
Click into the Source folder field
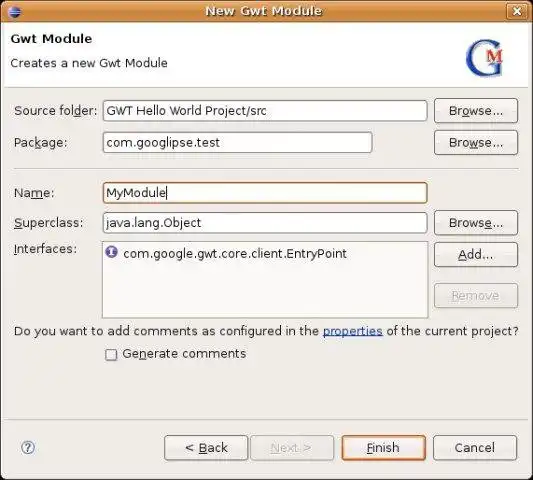tap(265, 111)
